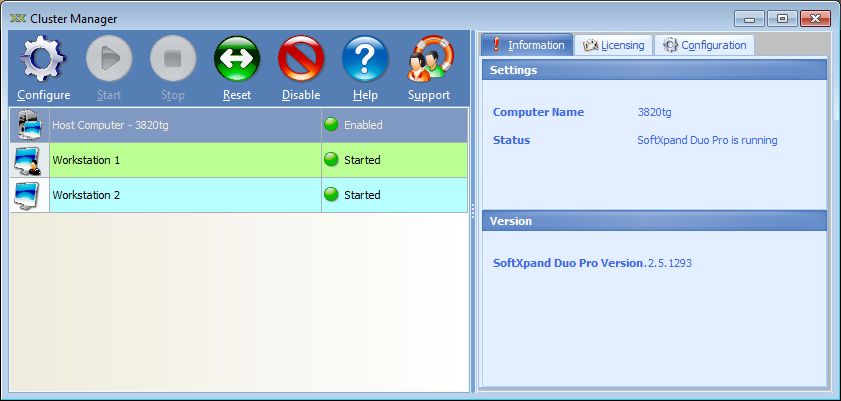841x401 pixels.
Task: Close the Cluster Manager window
Action: point(815,19)
